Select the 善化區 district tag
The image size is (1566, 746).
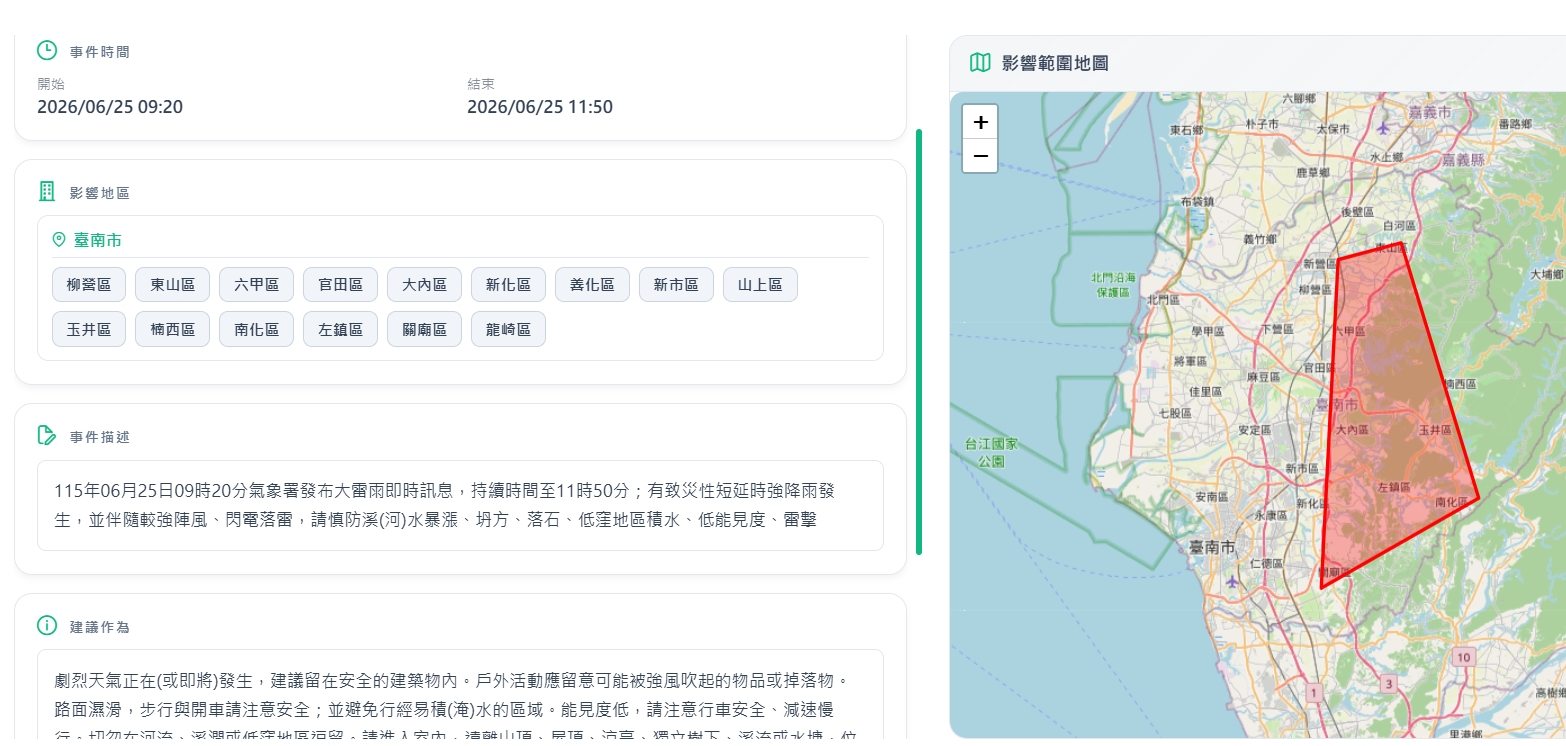(593, 285)
